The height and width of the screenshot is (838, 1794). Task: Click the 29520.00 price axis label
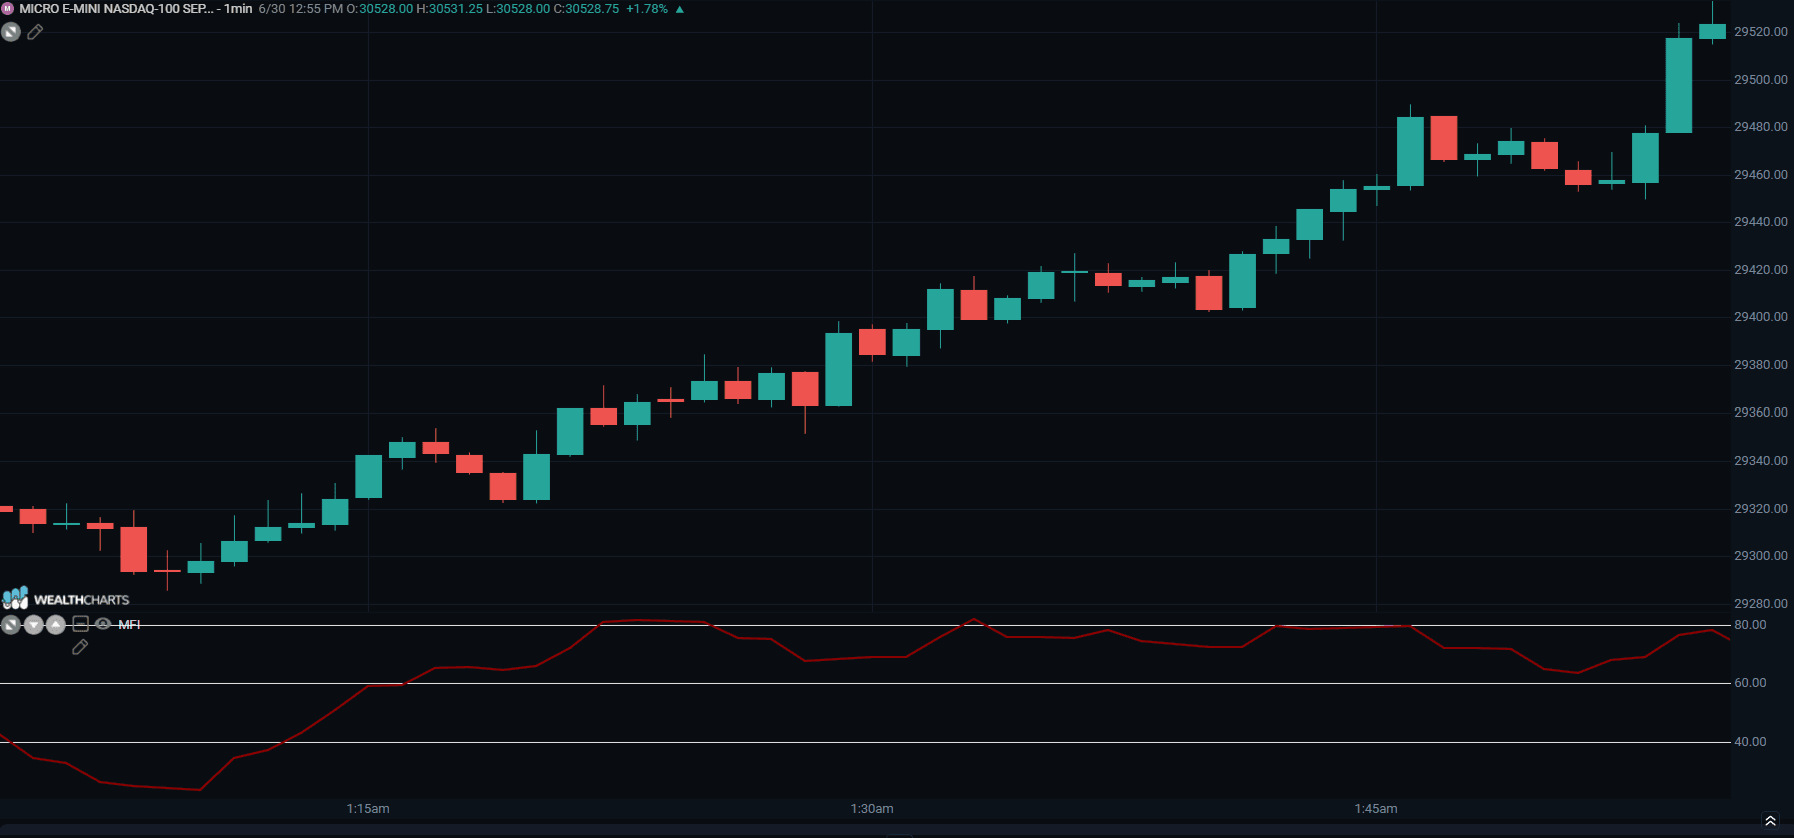[x=1761, y=32]
